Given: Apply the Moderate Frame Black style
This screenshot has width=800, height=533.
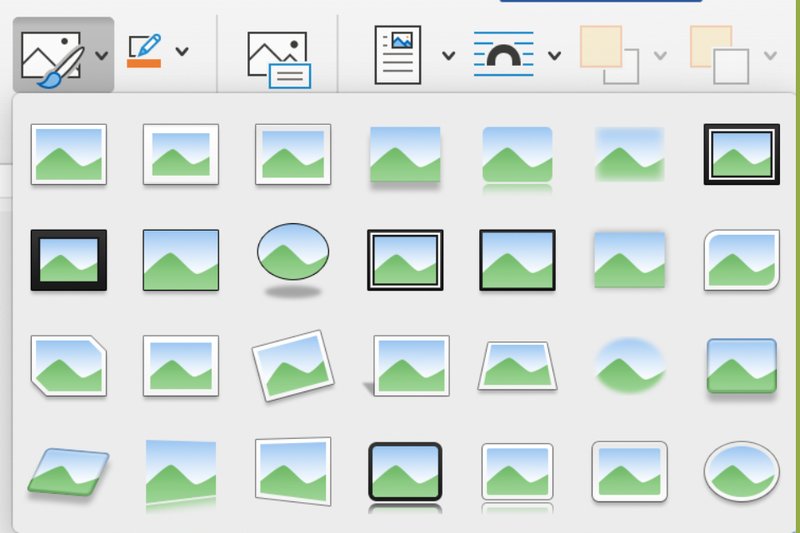Looking at the screenshot, I should 517,260.
